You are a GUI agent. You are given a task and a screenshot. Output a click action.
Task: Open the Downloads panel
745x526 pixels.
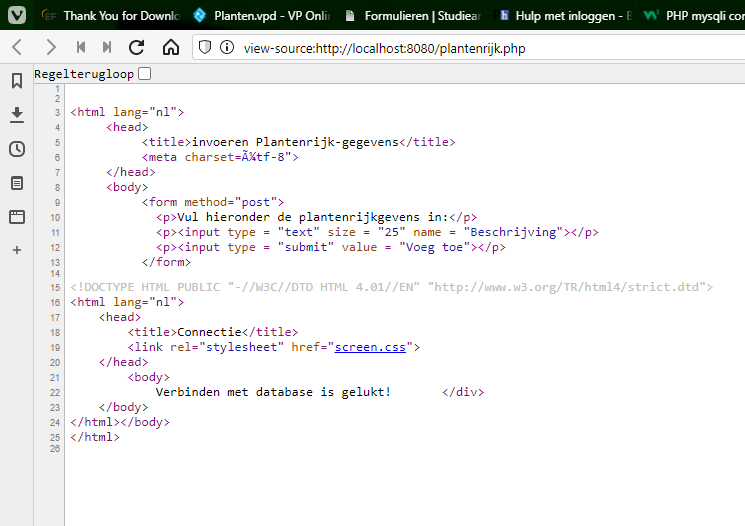pos(17,115)
